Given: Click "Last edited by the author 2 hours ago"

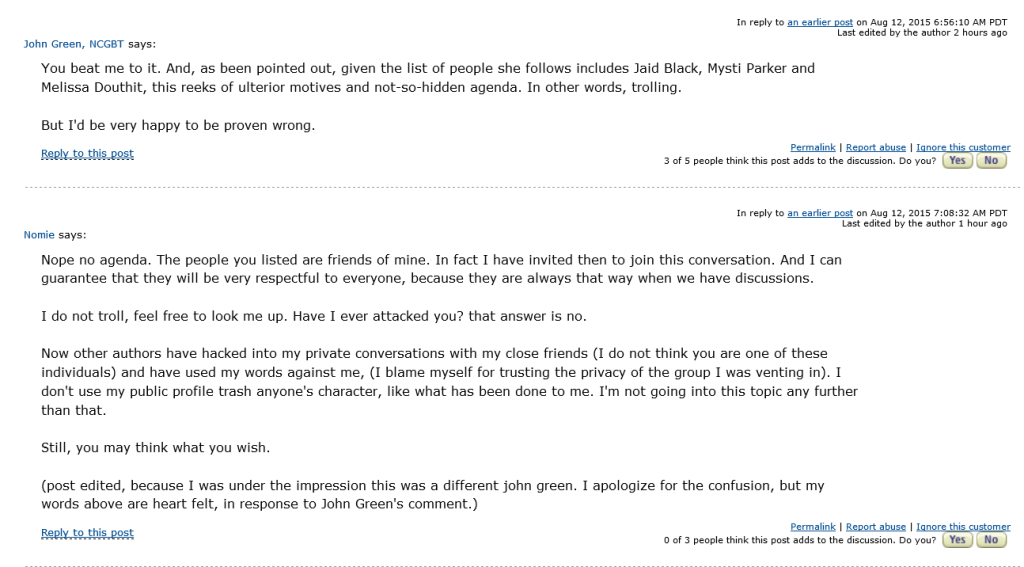Looking at the screenshot, I should pyautogui.click(x=922, y=33).
